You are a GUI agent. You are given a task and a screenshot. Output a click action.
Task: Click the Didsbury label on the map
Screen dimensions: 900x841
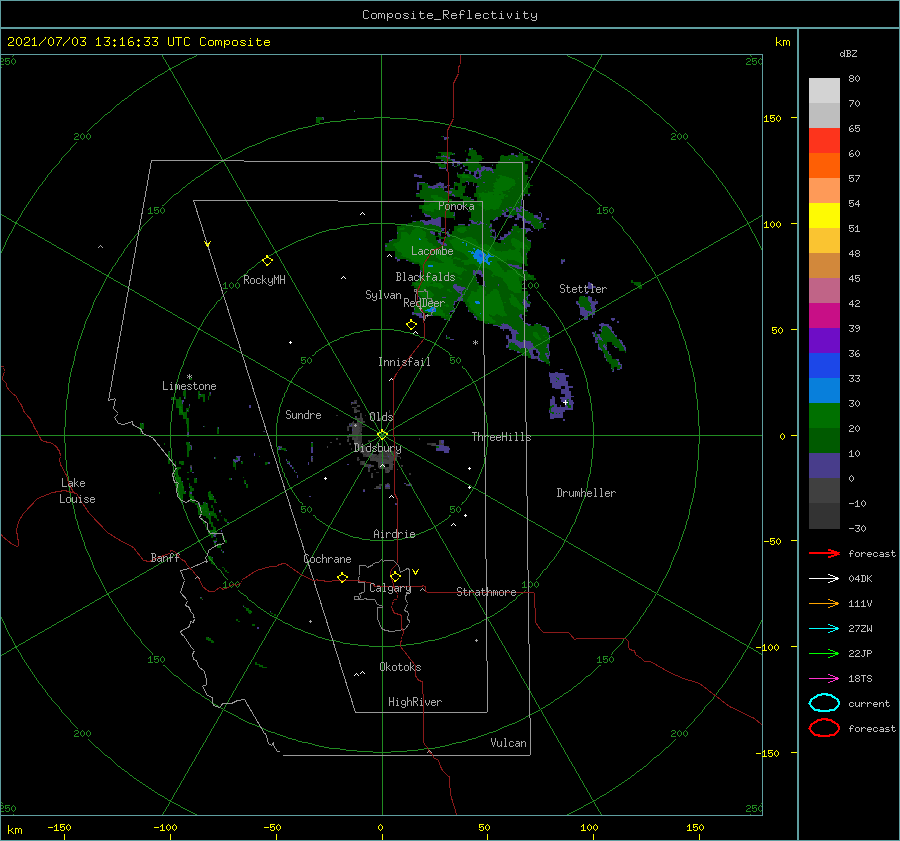pyautogui.click(x=377, y=448)
